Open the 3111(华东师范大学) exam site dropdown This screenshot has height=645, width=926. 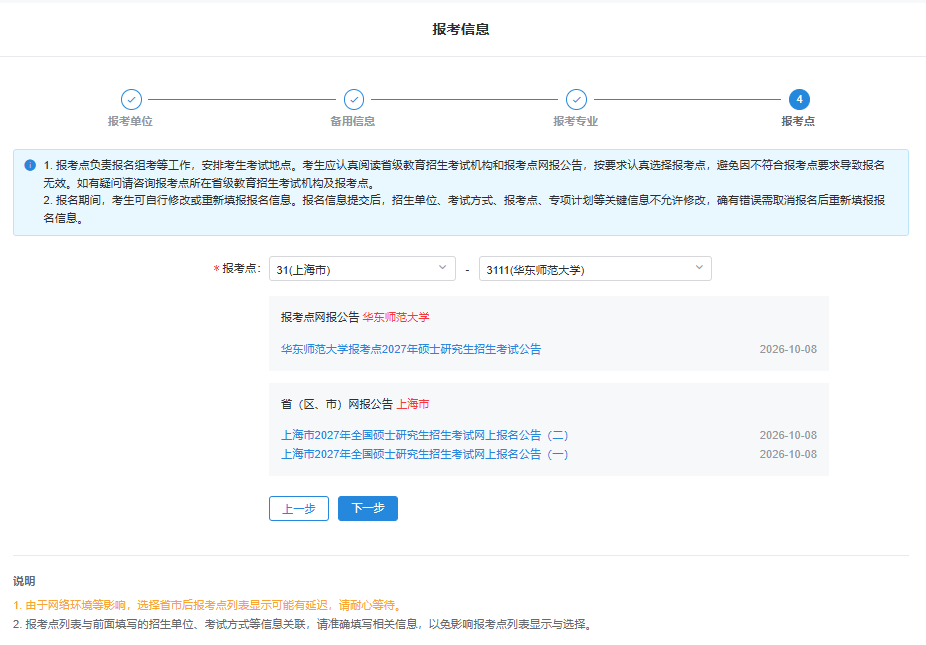coord(595,269)
